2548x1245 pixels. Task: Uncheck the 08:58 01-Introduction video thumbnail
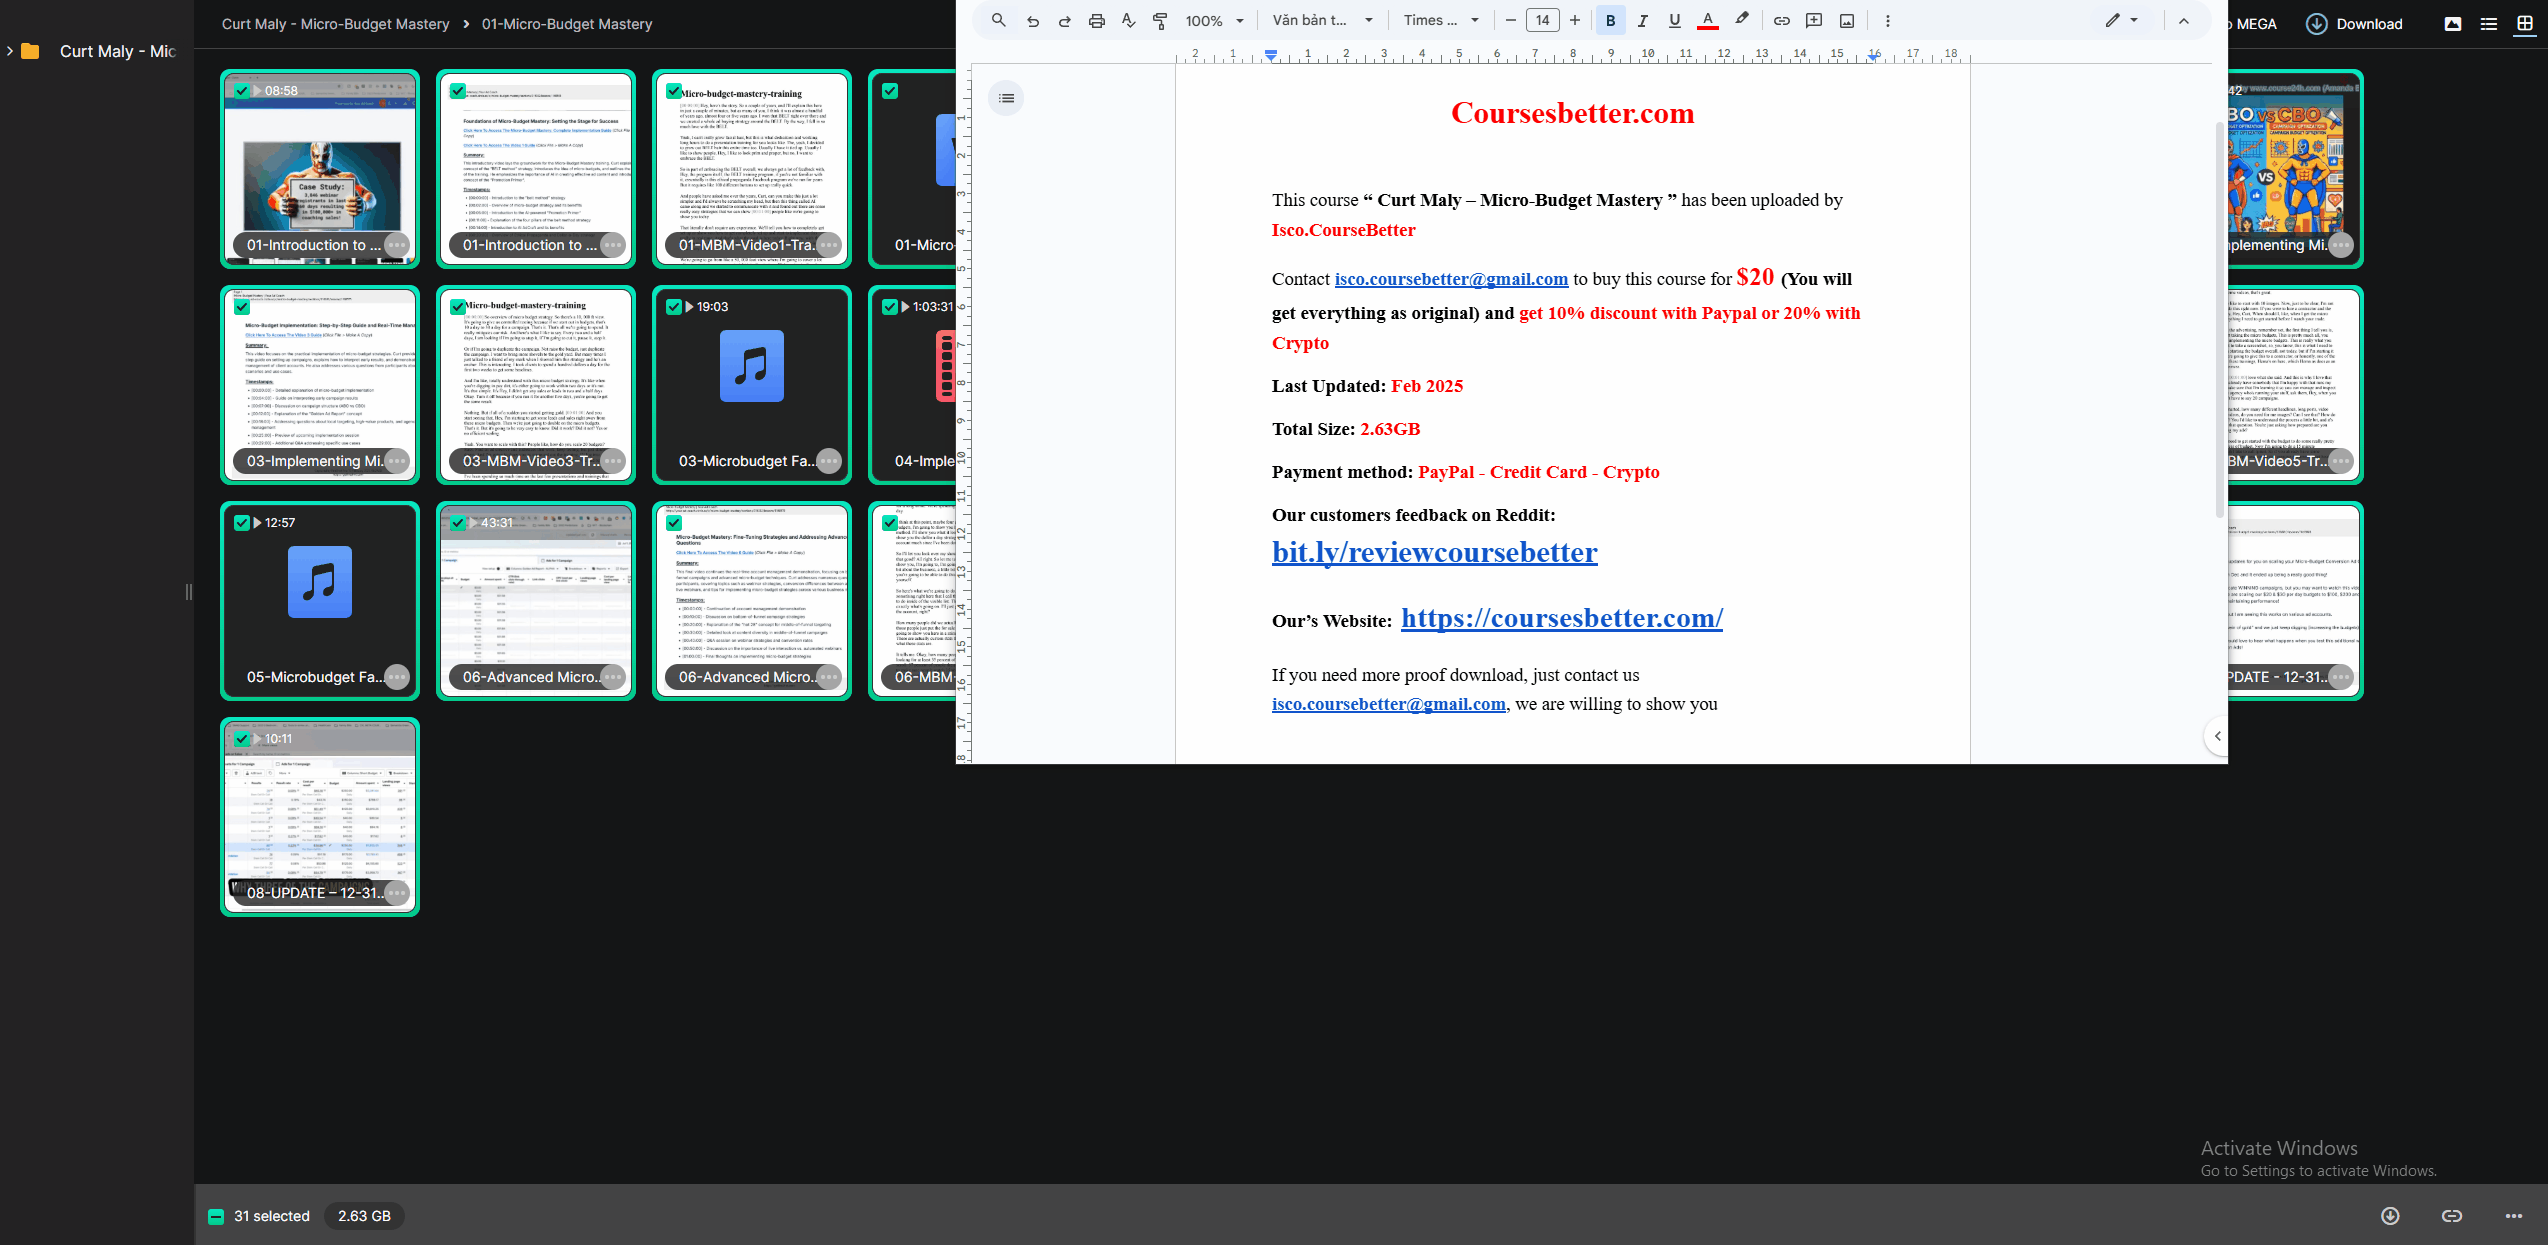[x=242, y=91]
